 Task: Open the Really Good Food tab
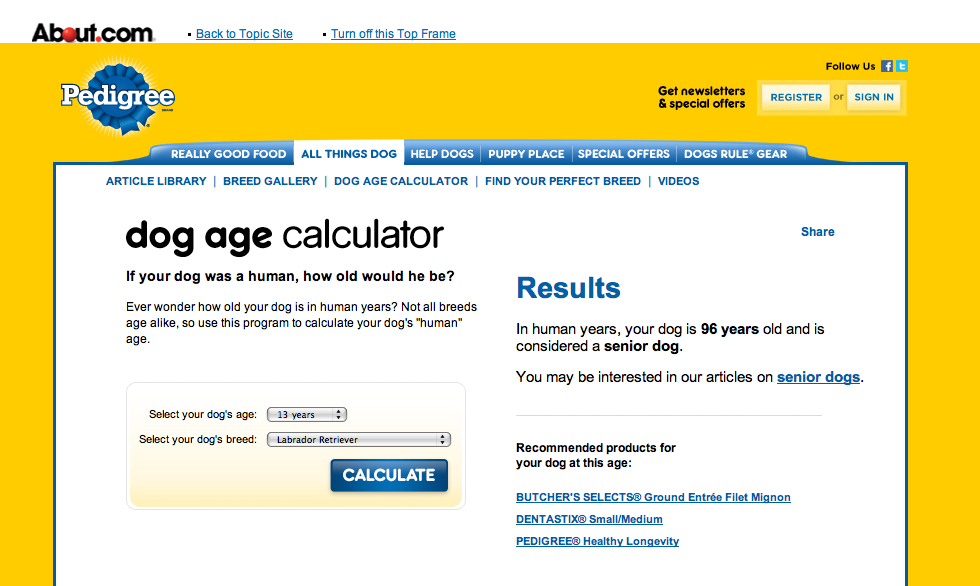(x=228, y=154)
